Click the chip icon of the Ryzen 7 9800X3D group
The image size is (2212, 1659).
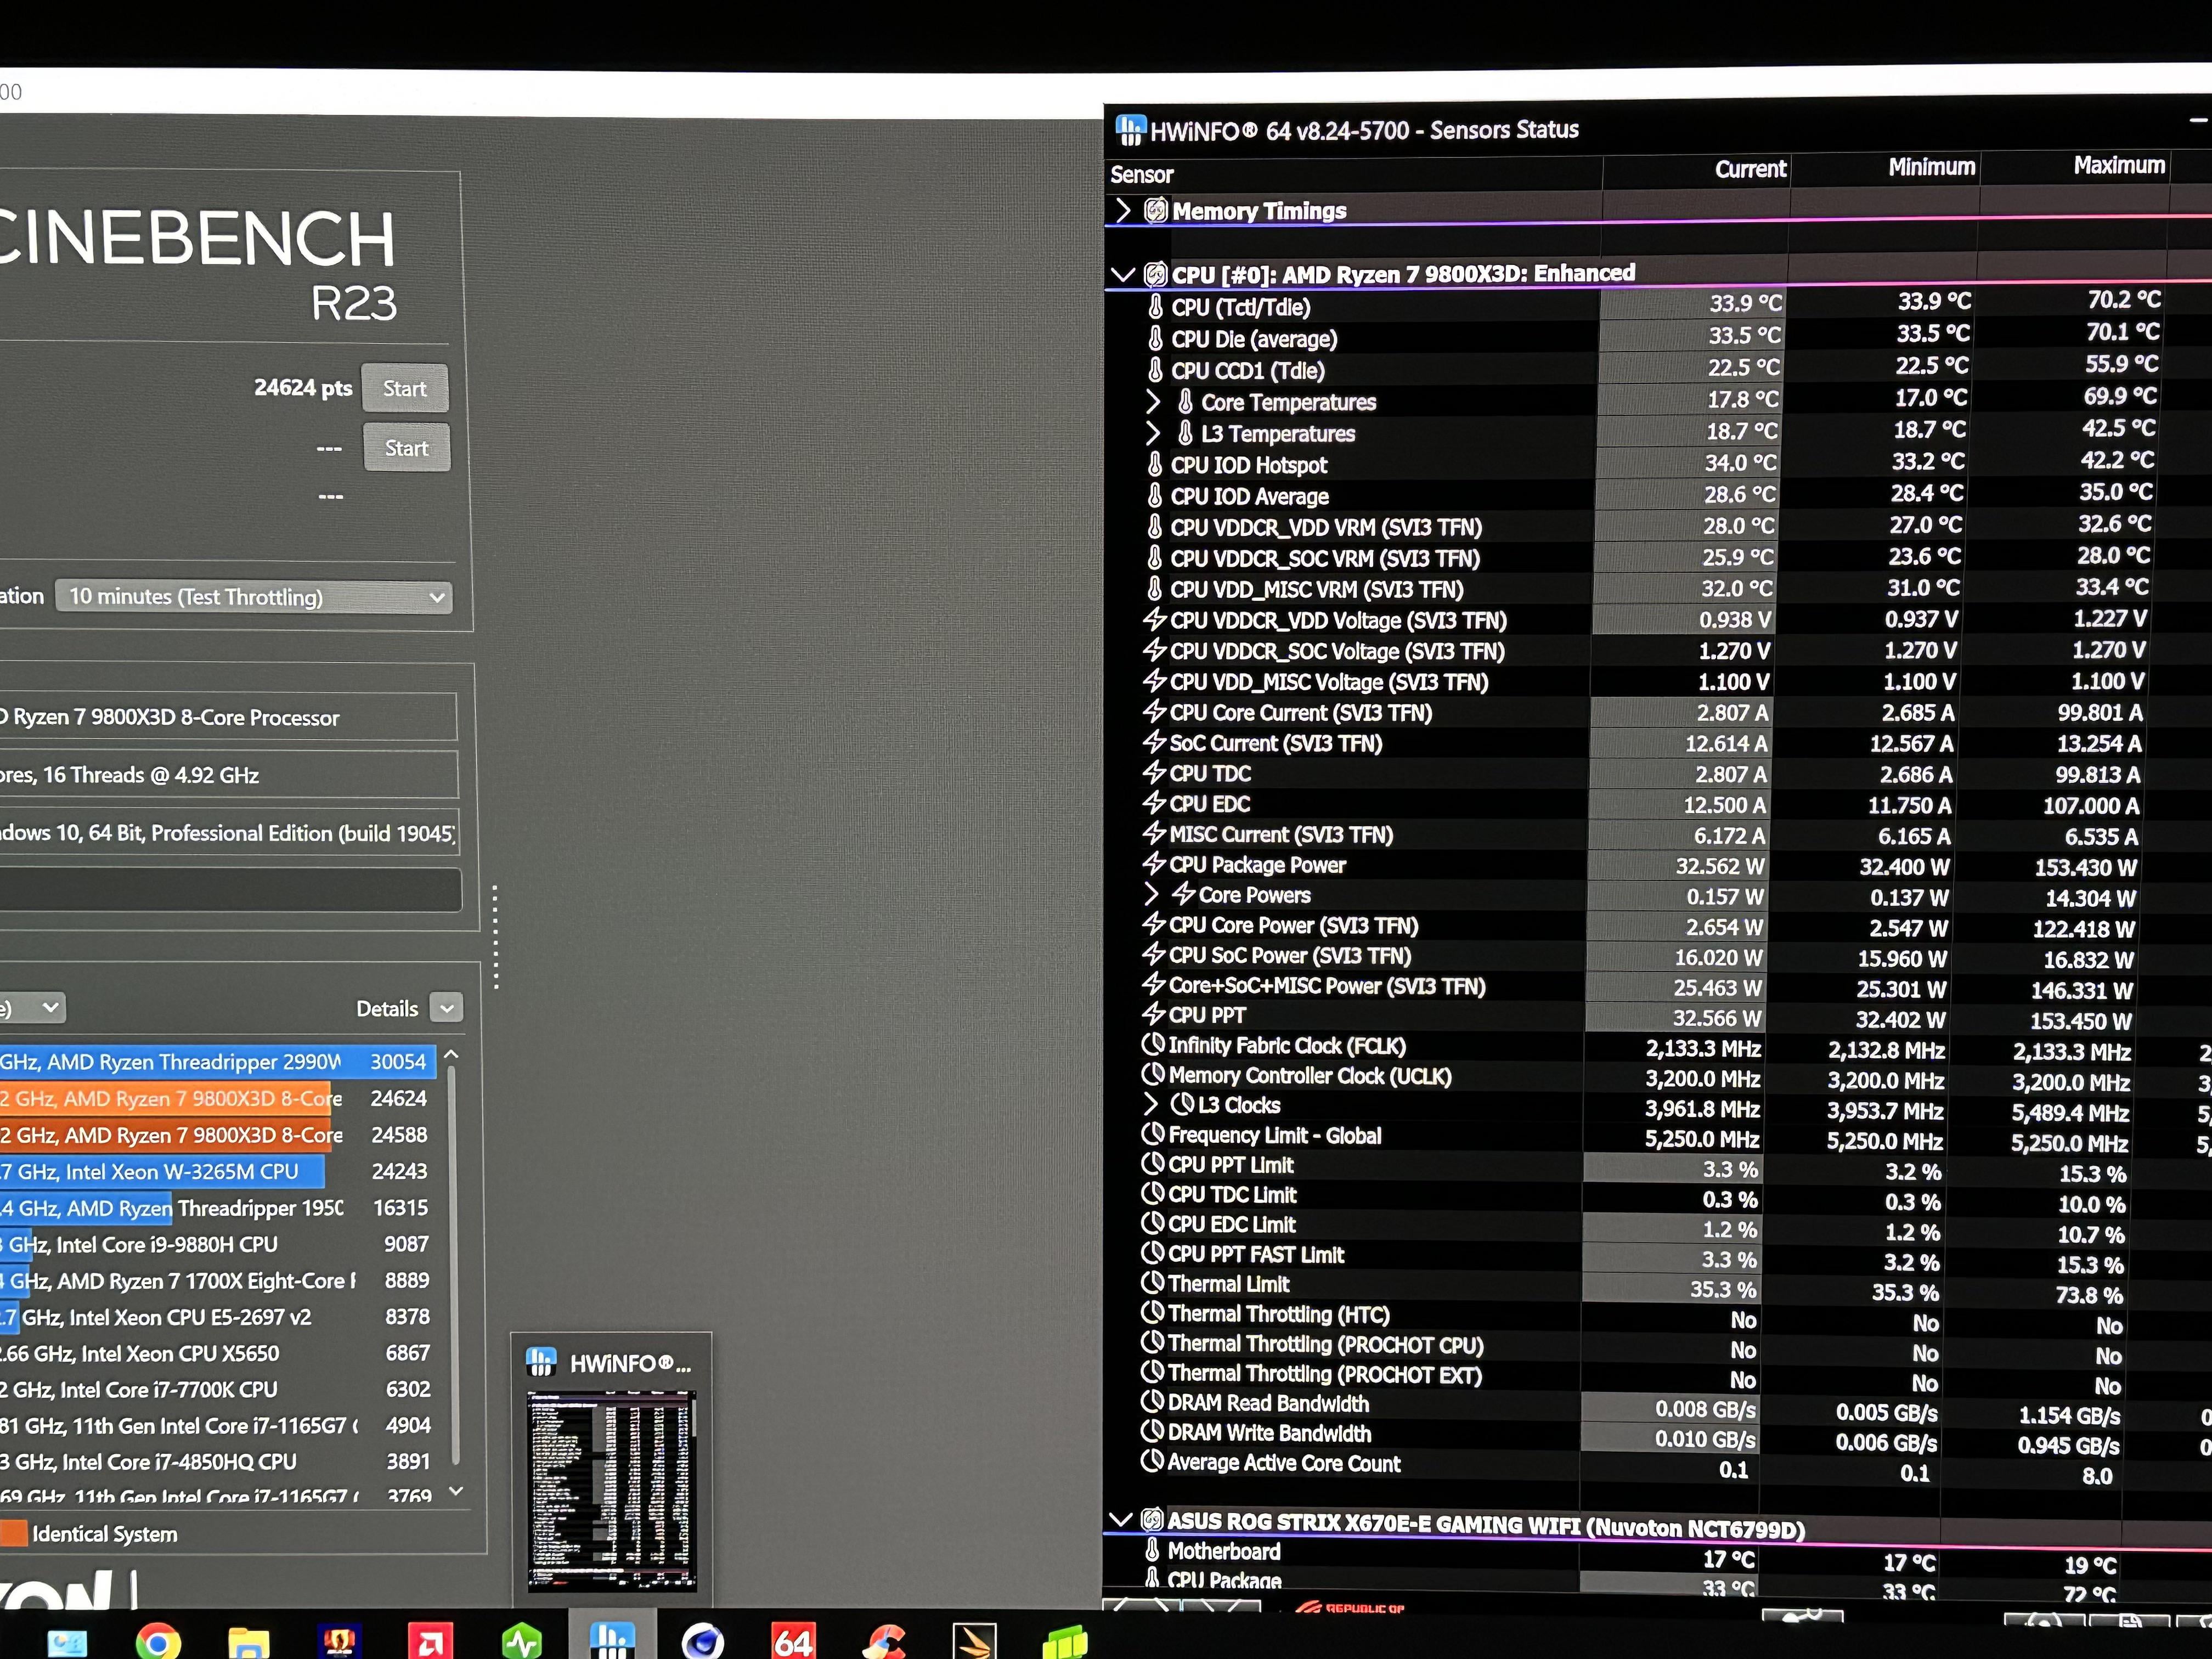(1155, 274)
